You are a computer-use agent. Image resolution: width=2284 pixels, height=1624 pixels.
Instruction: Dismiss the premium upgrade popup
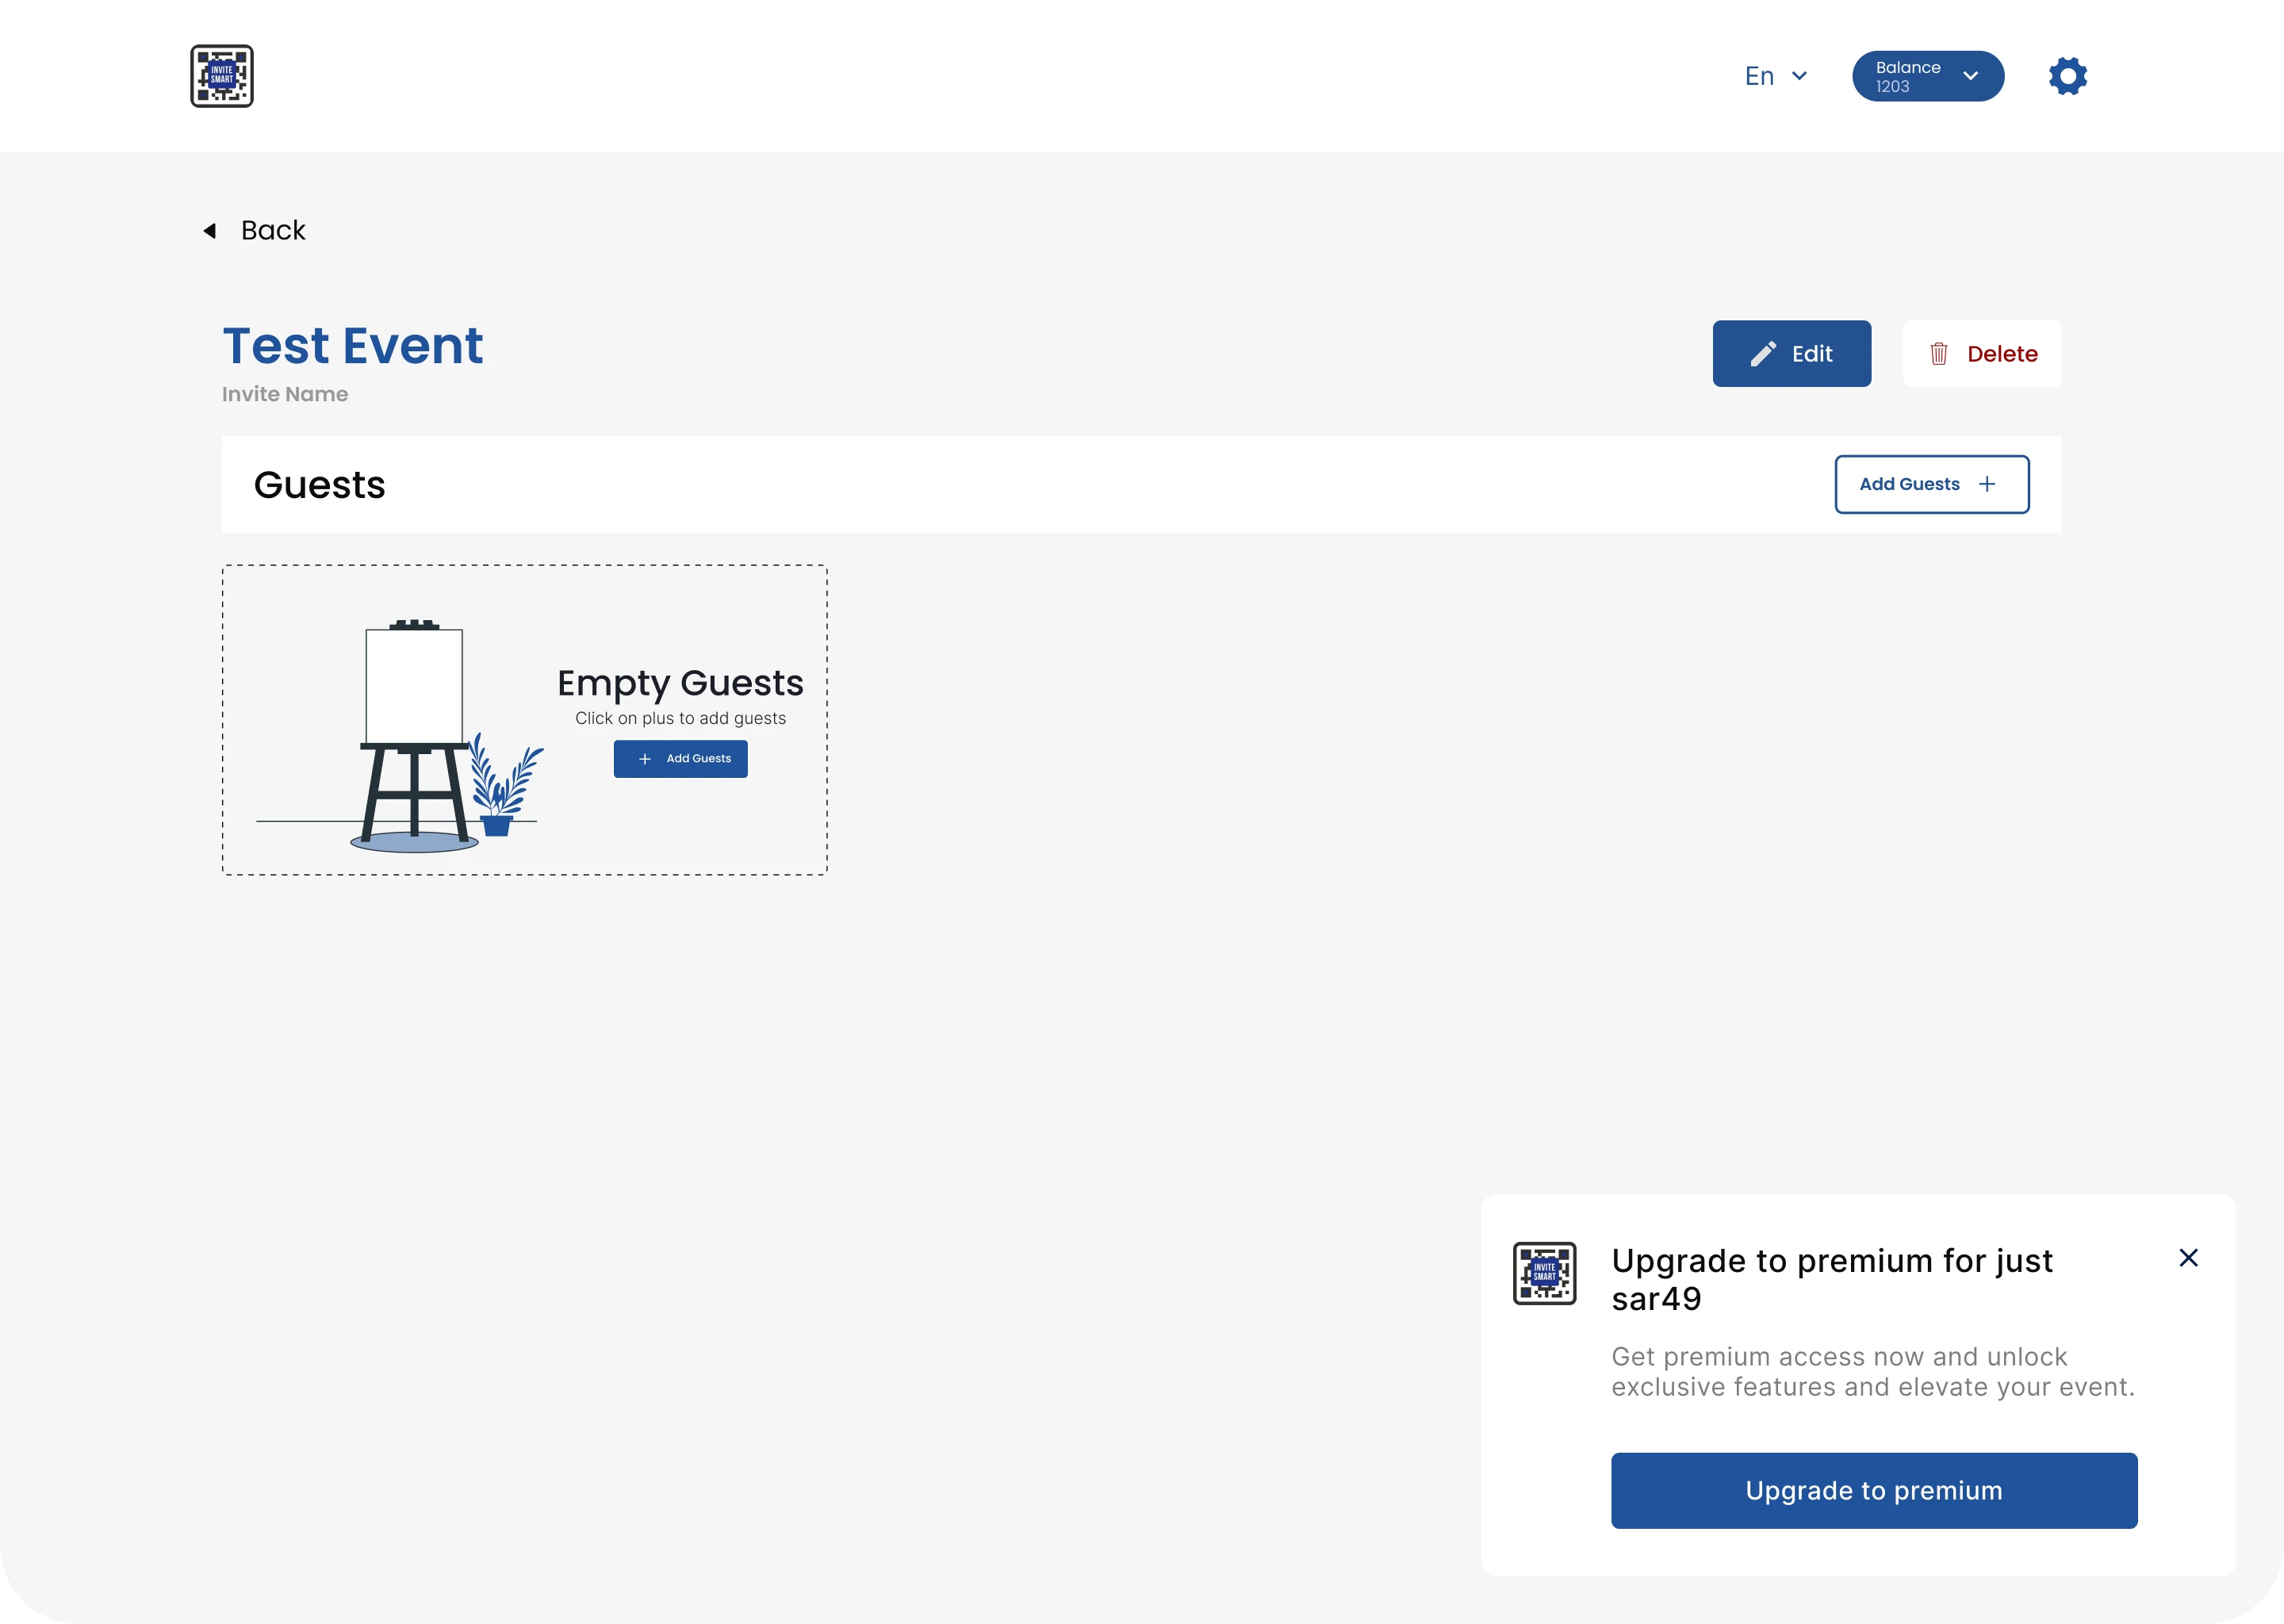click(x=2188, y=1258)
